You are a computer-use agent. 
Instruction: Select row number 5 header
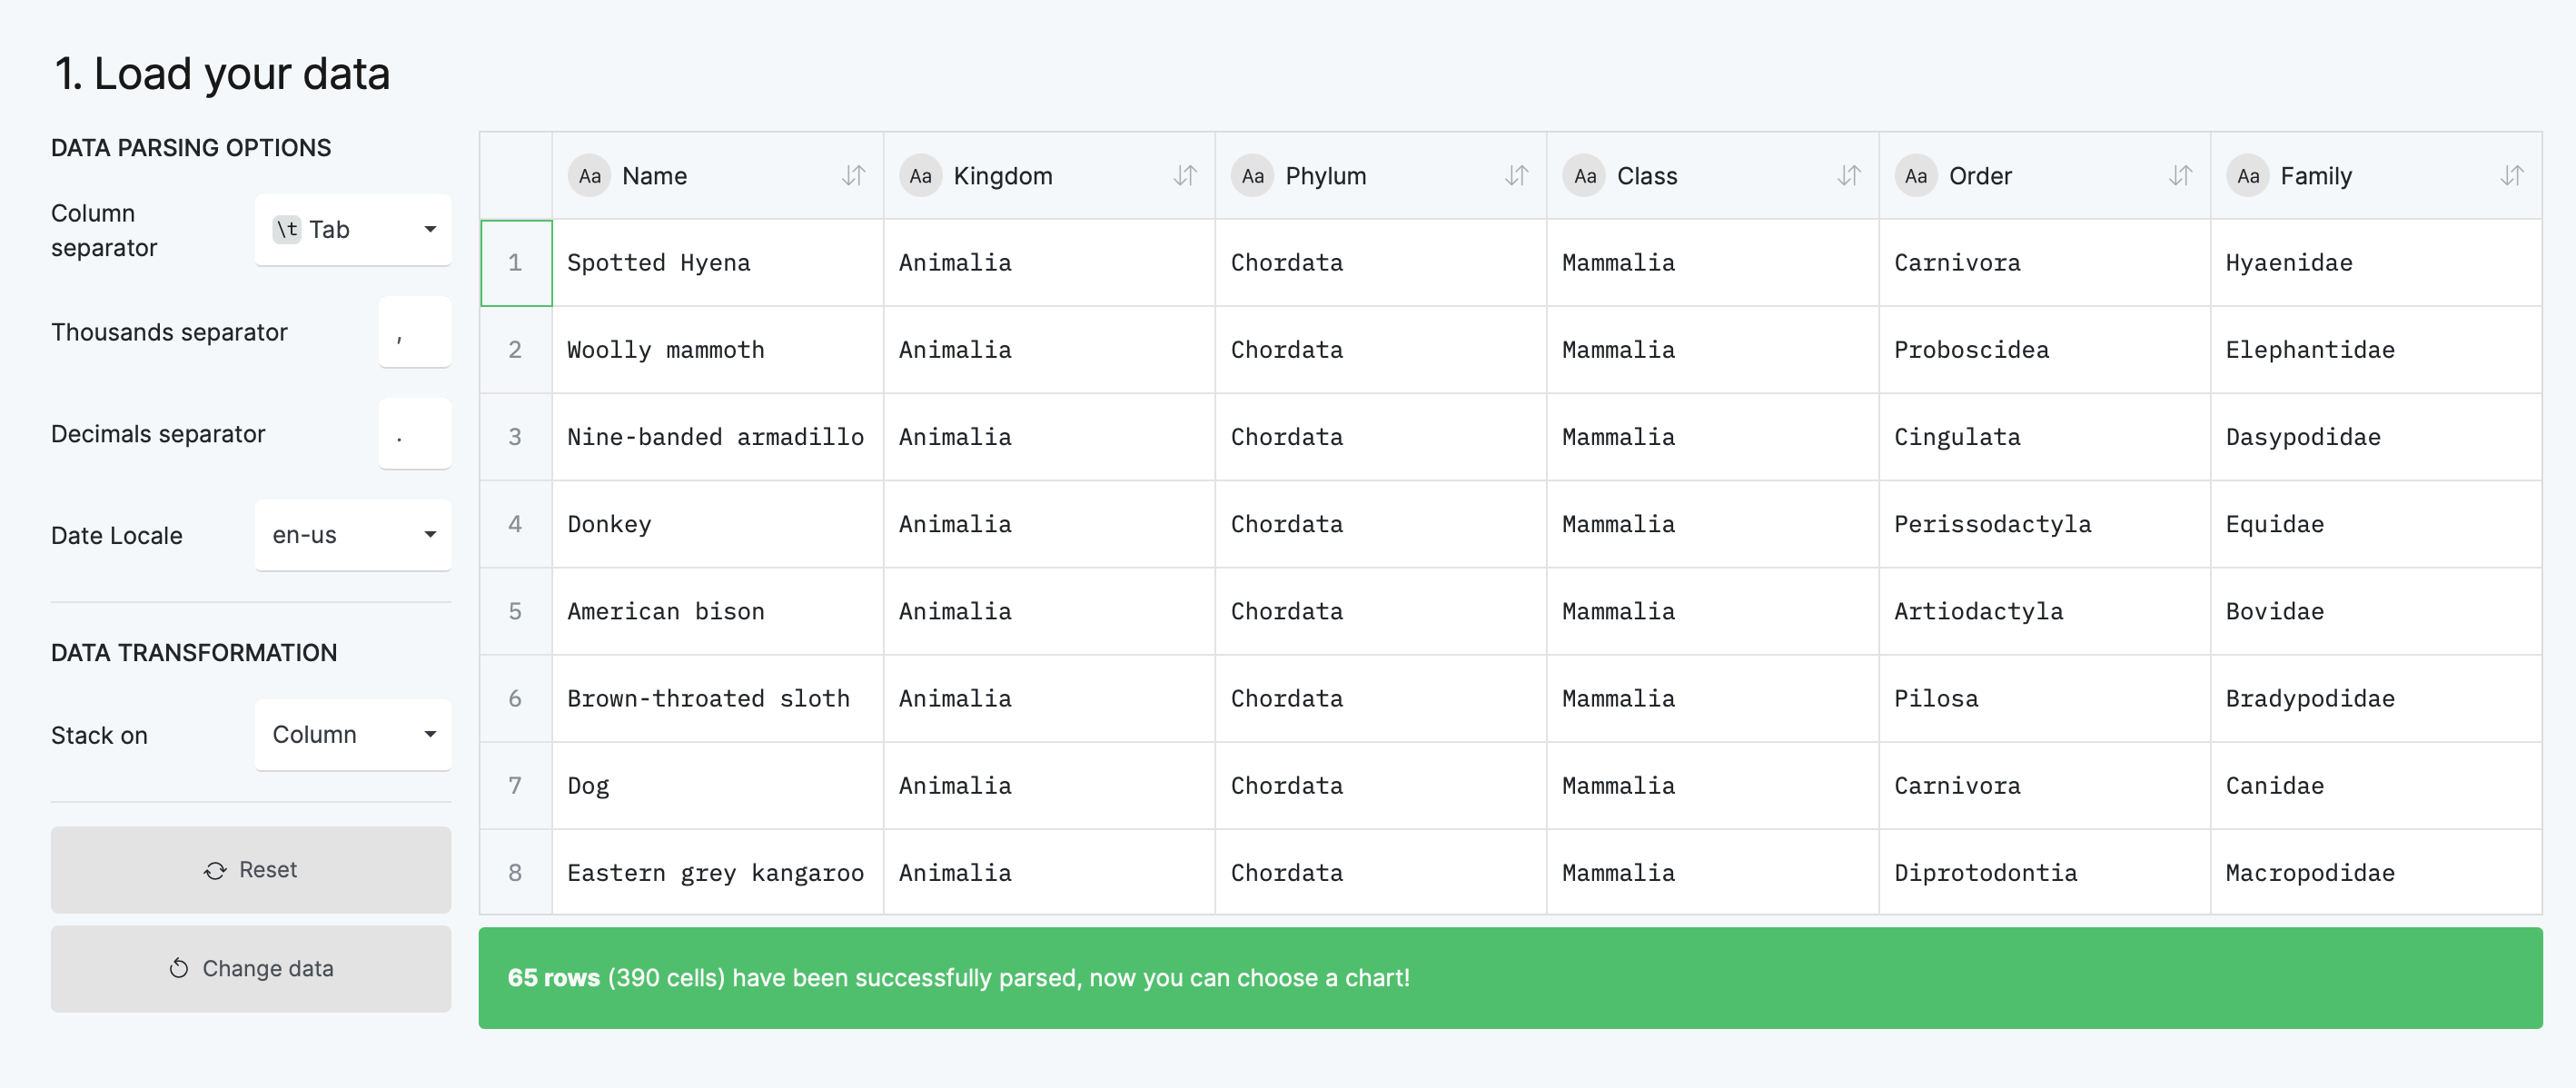point(516,611)
